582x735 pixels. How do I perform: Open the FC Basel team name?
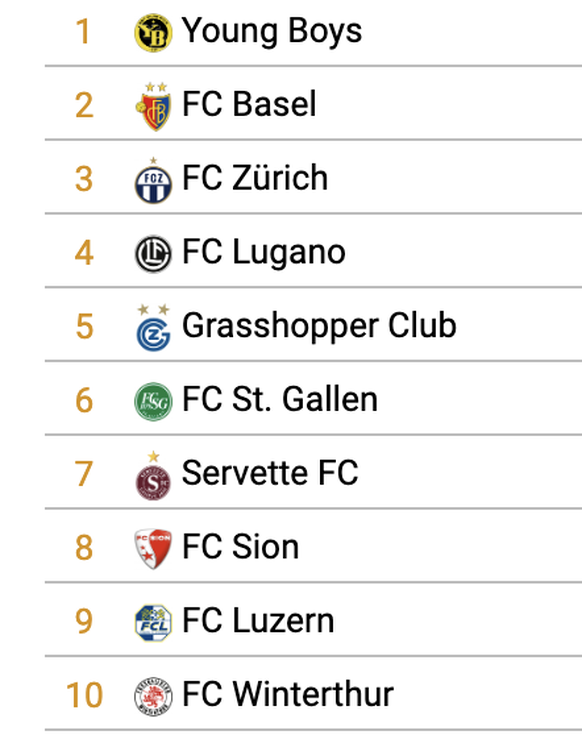(x=249, y=104)
